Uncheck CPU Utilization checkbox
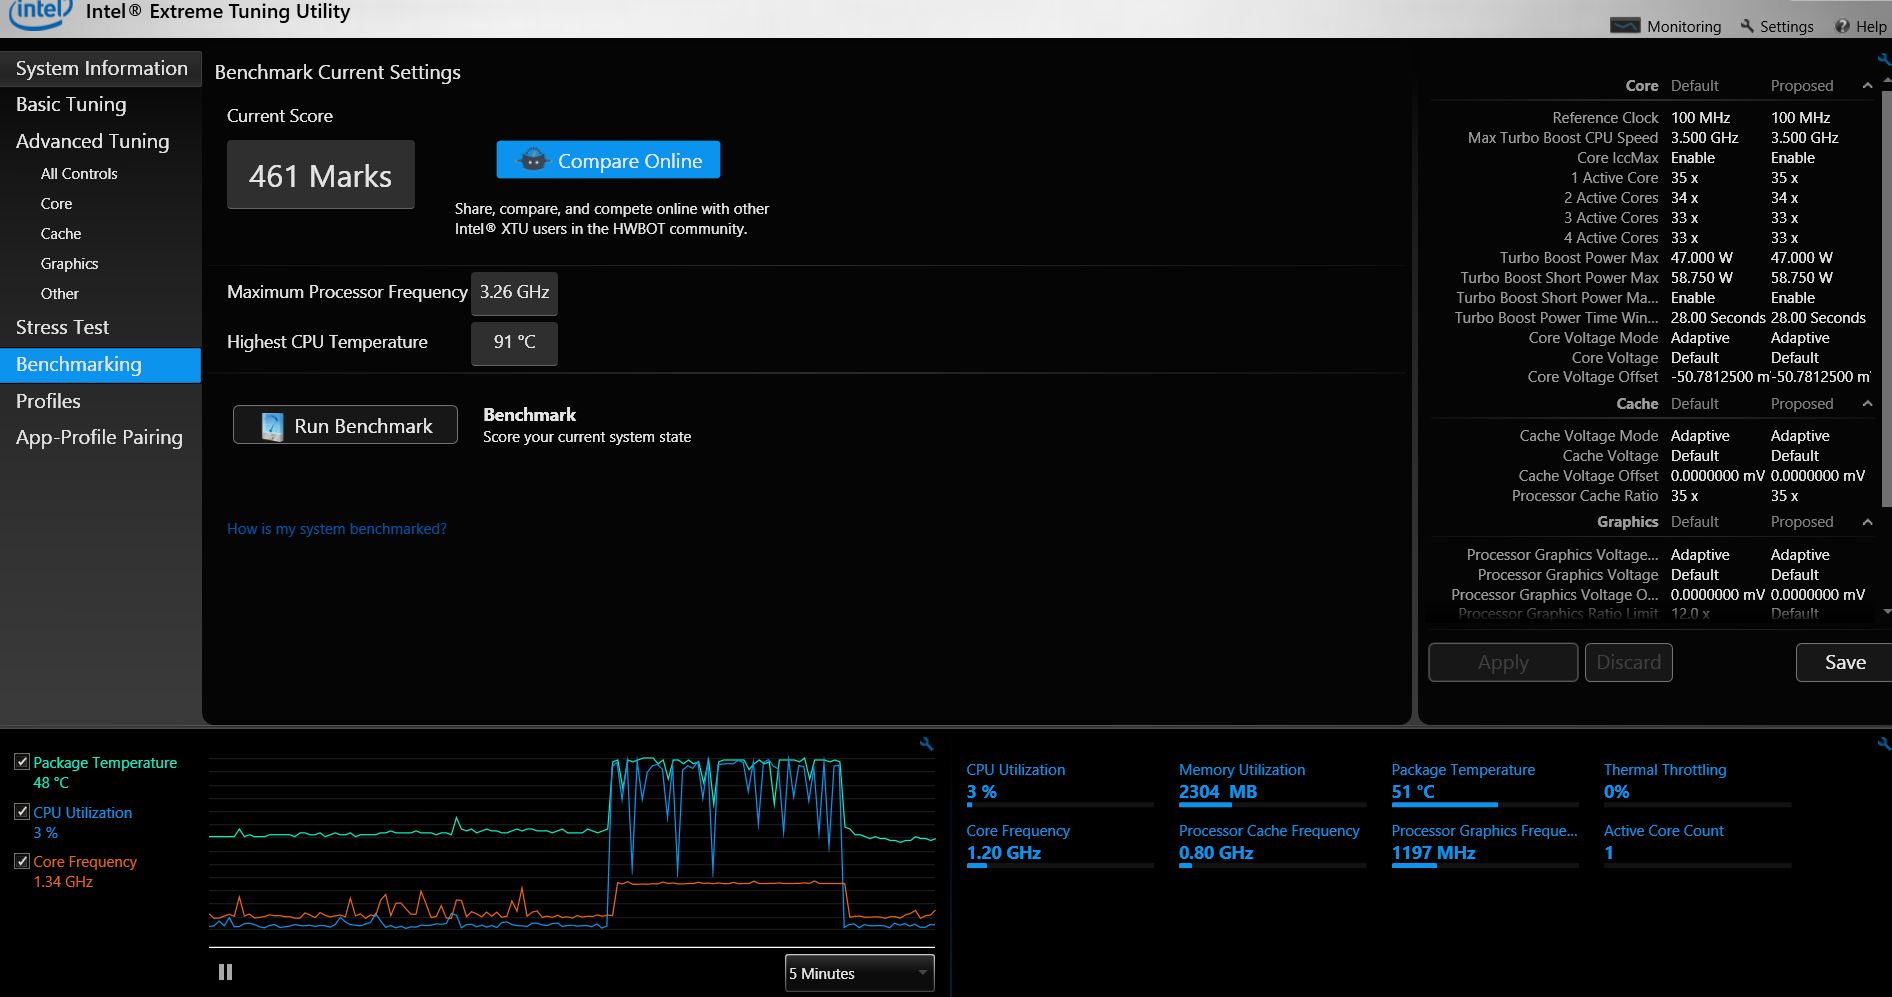 click(21, 812)
